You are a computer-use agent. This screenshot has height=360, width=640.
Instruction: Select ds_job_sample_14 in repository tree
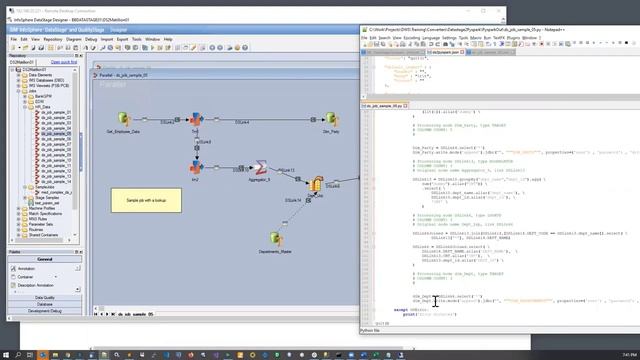[56, 181]
